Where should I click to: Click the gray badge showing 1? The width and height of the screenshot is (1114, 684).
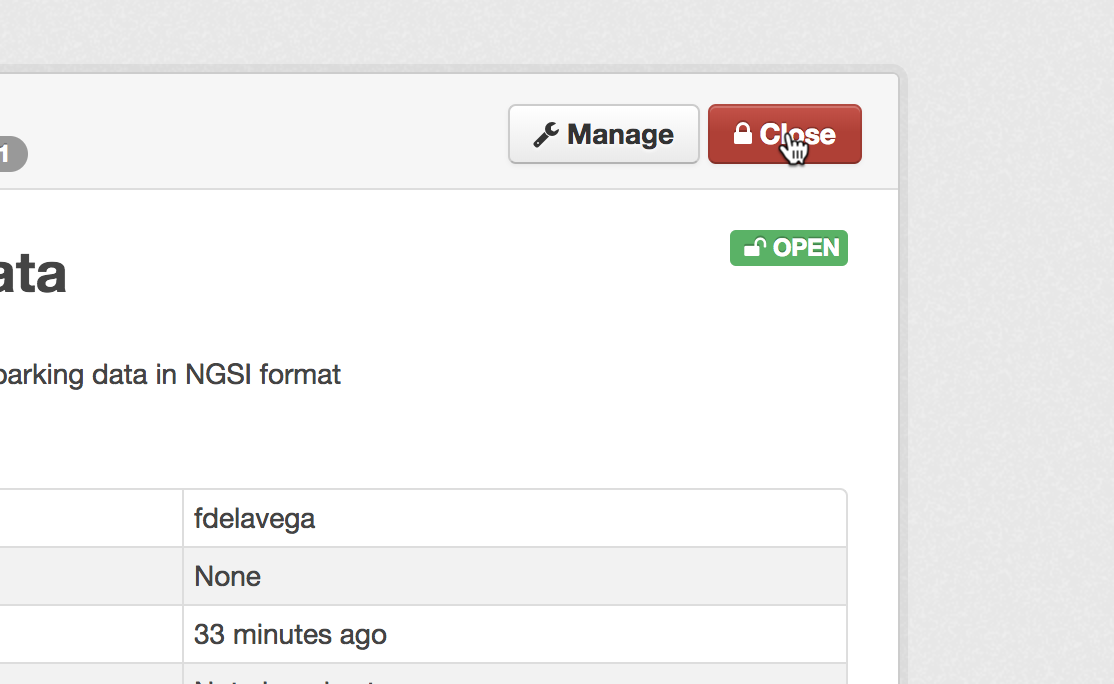[x=13, y=153]
